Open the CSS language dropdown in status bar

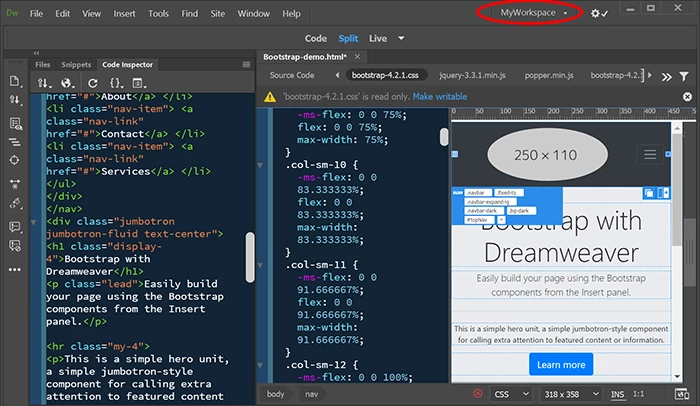(x=512, y=394)
